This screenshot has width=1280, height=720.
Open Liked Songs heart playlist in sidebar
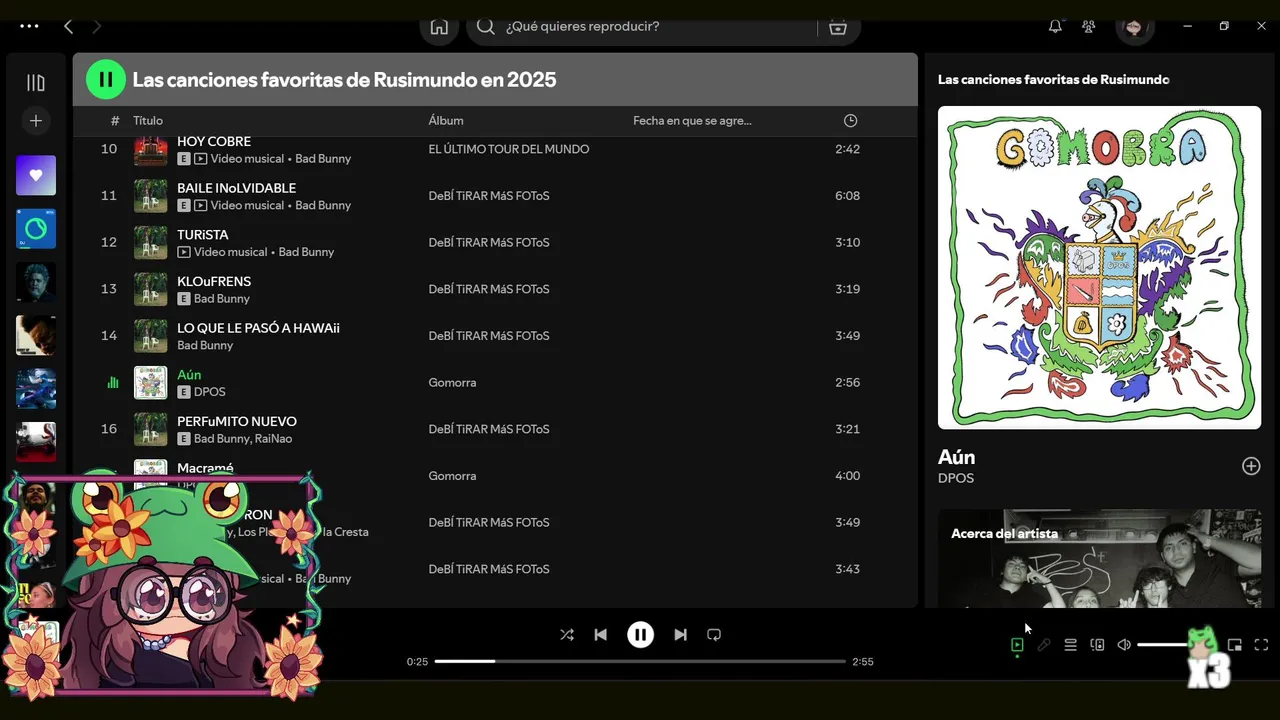coord(36,175)
